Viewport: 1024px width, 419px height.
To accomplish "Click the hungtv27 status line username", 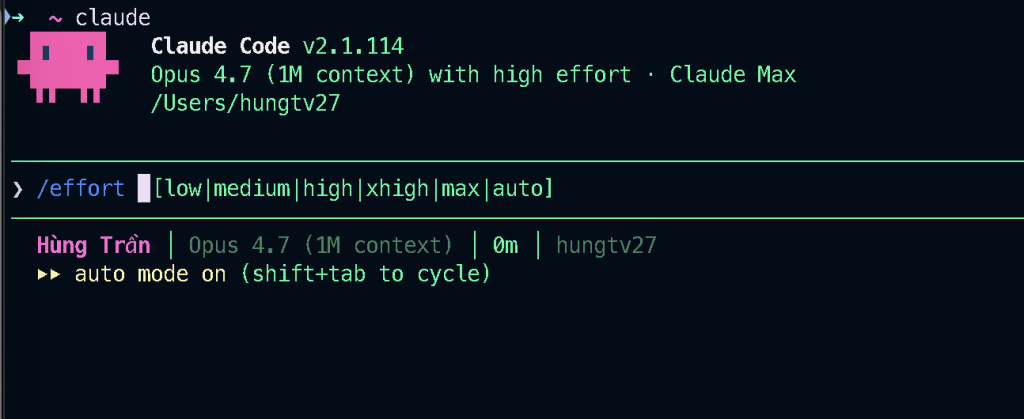I will point(607,245).
